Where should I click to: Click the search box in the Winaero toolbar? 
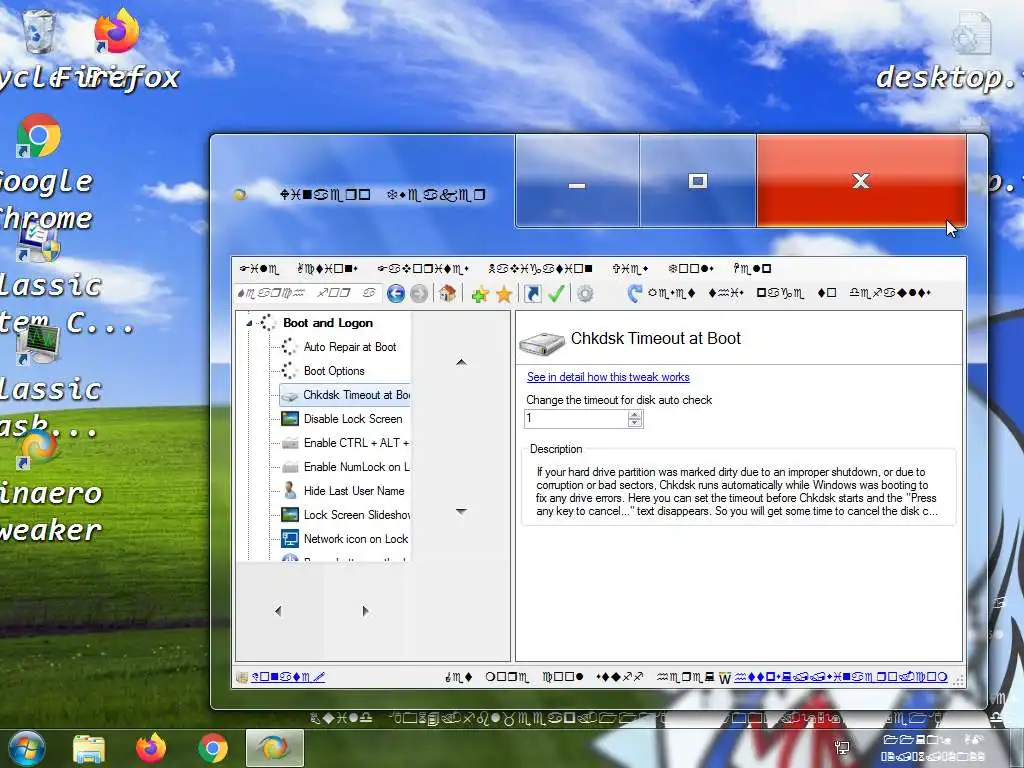[x=307, y=293]
